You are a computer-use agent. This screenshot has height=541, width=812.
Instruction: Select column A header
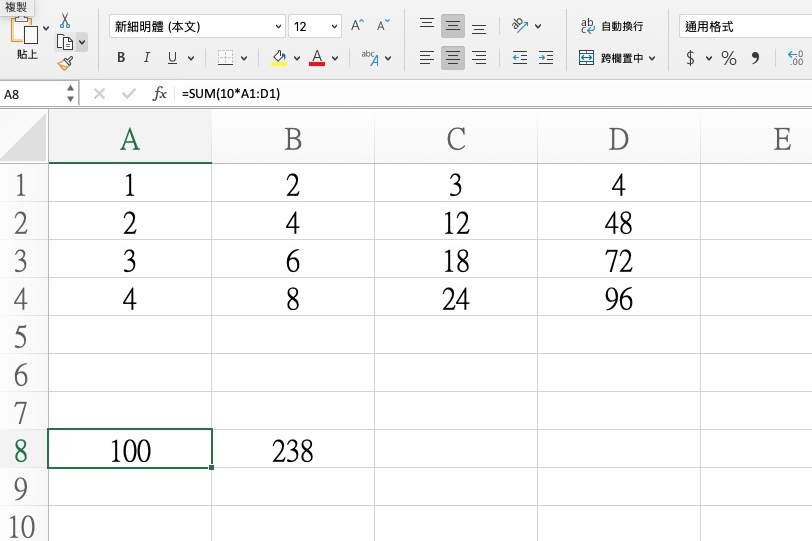click(x=130, y=138)
